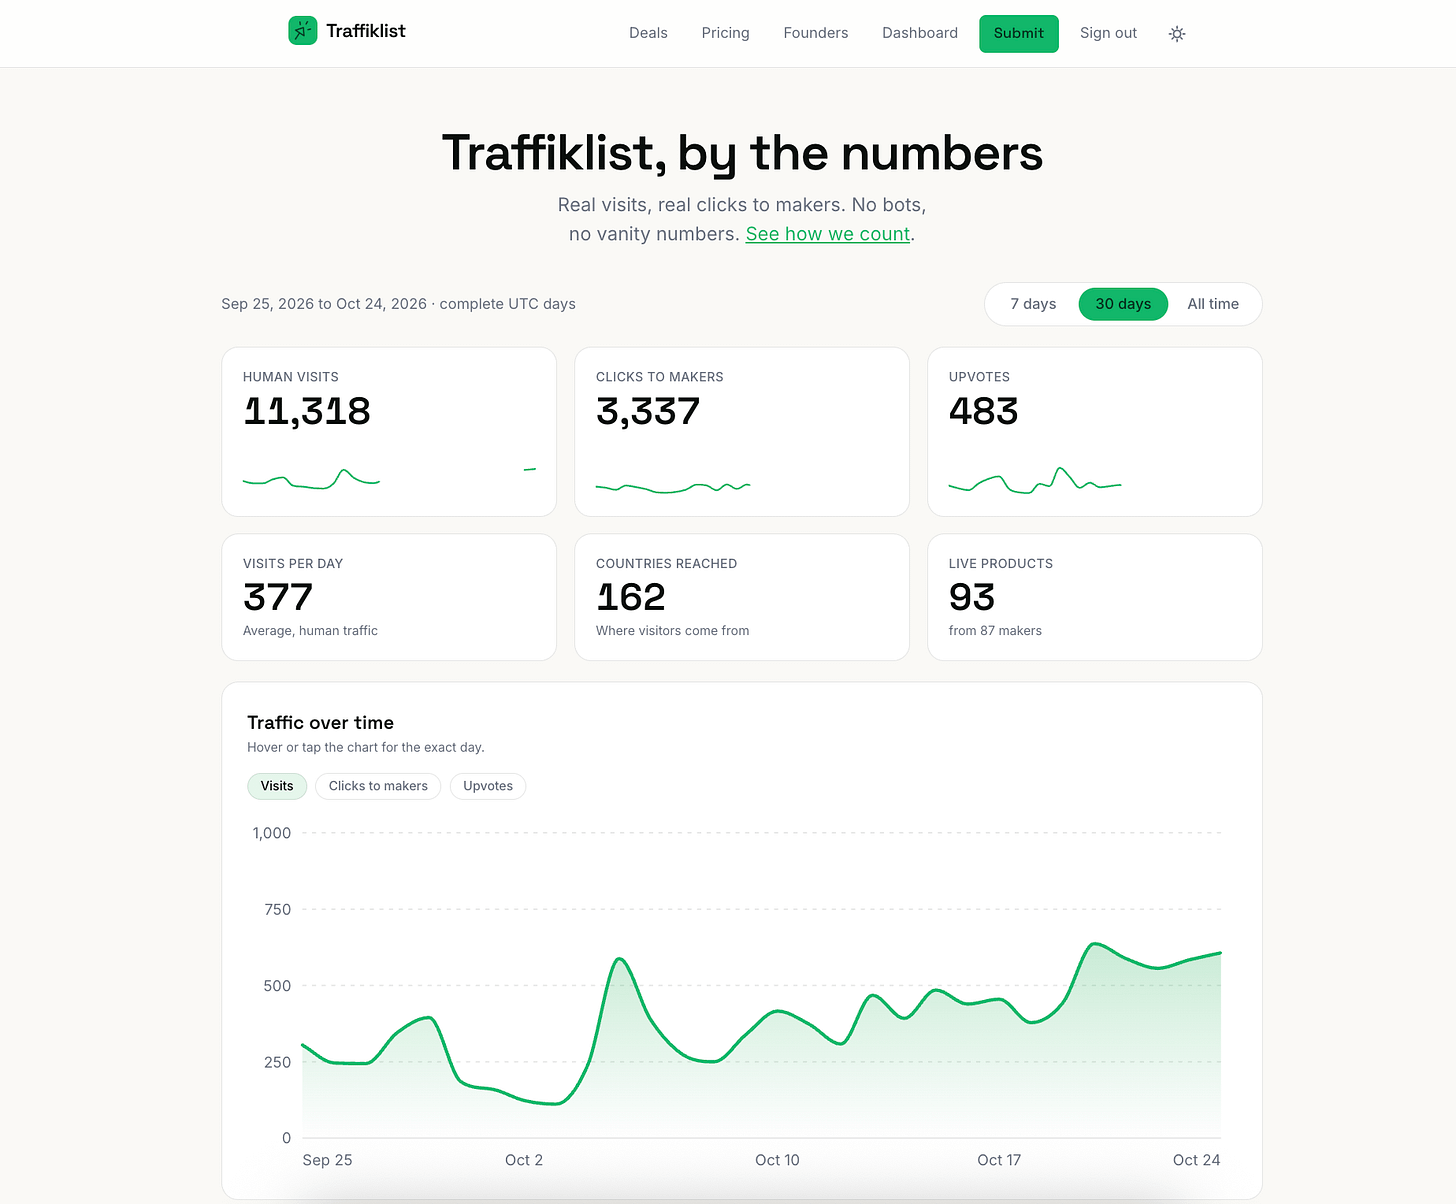Click the 'Oct 2' axis label
1456x1204 pixels.
click(x=524, y=1160)
